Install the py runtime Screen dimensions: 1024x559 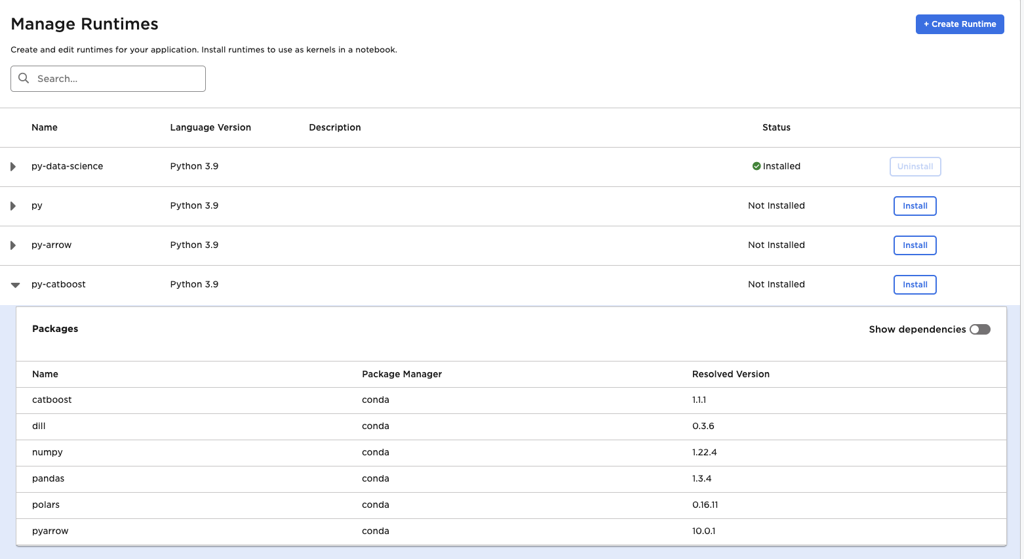(x=914, y=206)
